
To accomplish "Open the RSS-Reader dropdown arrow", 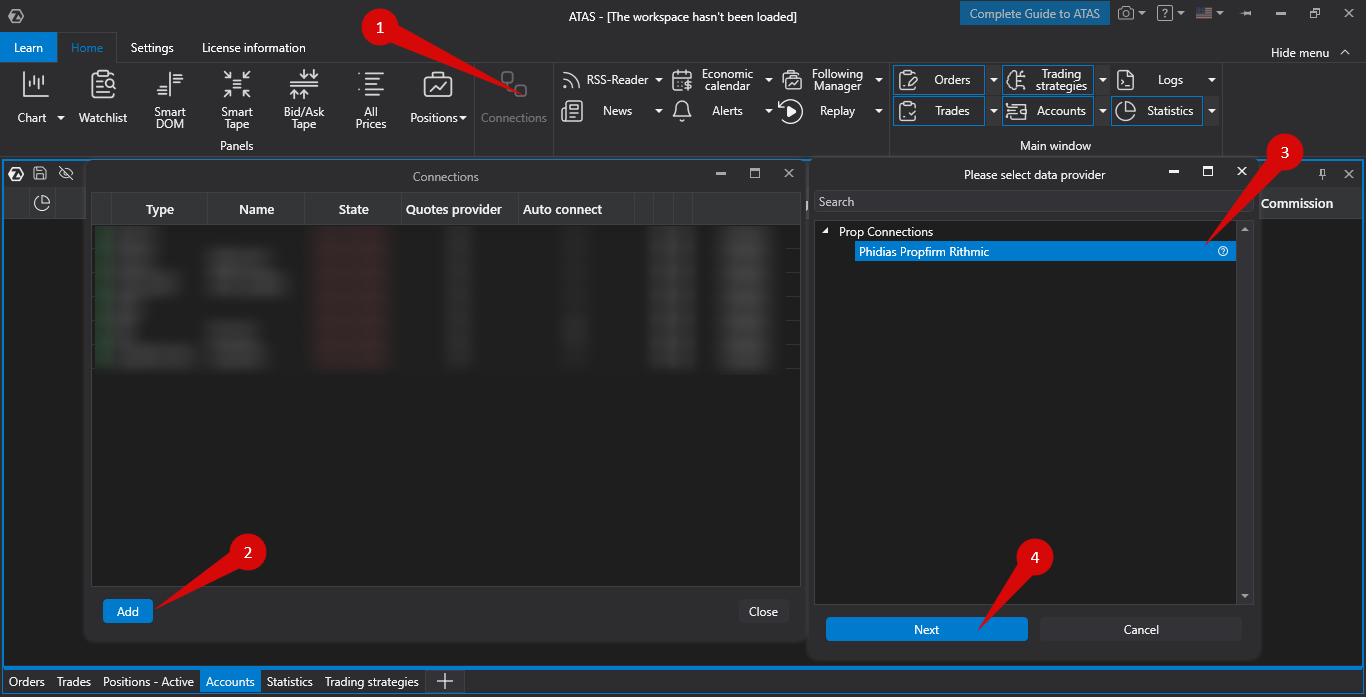I will [x=658, y=80].
